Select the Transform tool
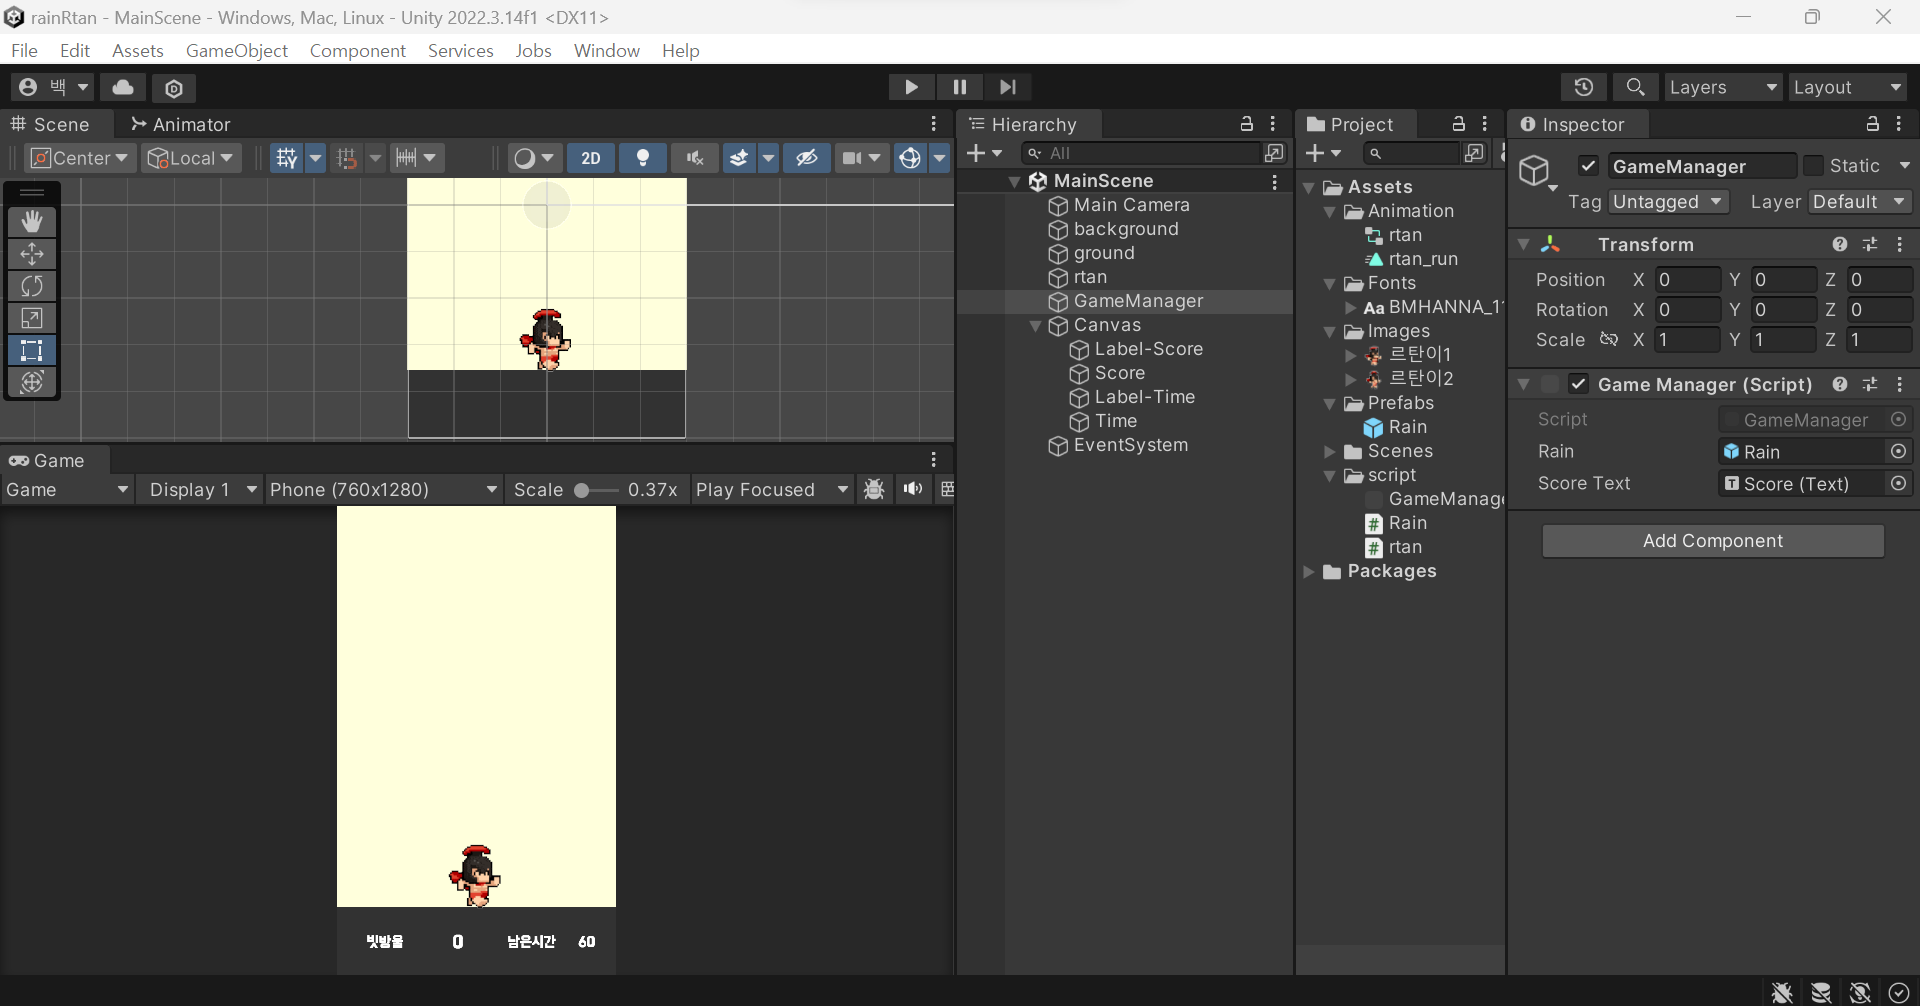This screenshot has width=1920, height=1006. click(32, 382)
